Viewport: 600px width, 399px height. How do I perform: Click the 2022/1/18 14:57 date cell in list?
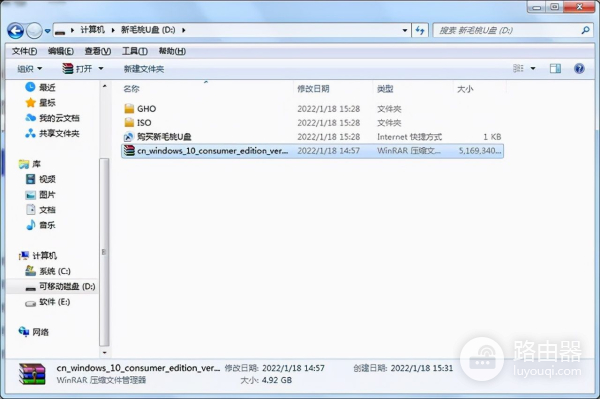point(328,151)
